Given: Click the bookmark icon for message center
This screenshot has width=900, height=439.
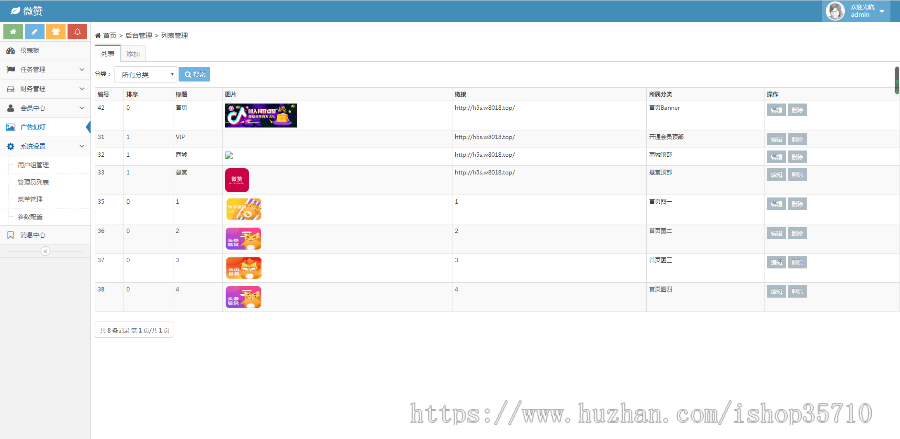Looking at the screenshot, I should click(x=10, y=235).
